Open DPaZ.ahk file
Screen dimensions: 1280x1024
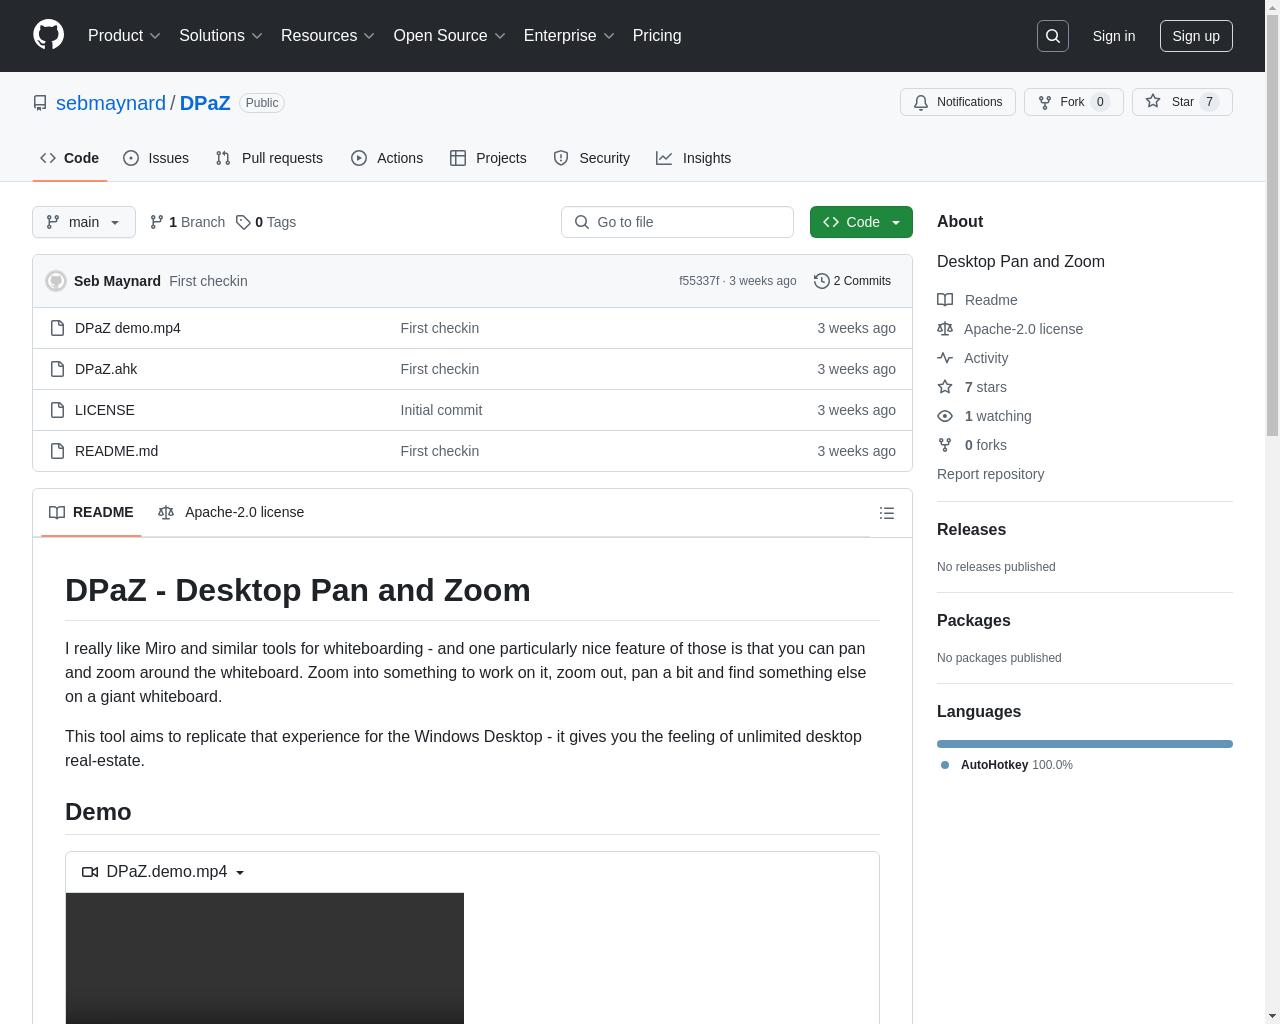tap(106, 369)
